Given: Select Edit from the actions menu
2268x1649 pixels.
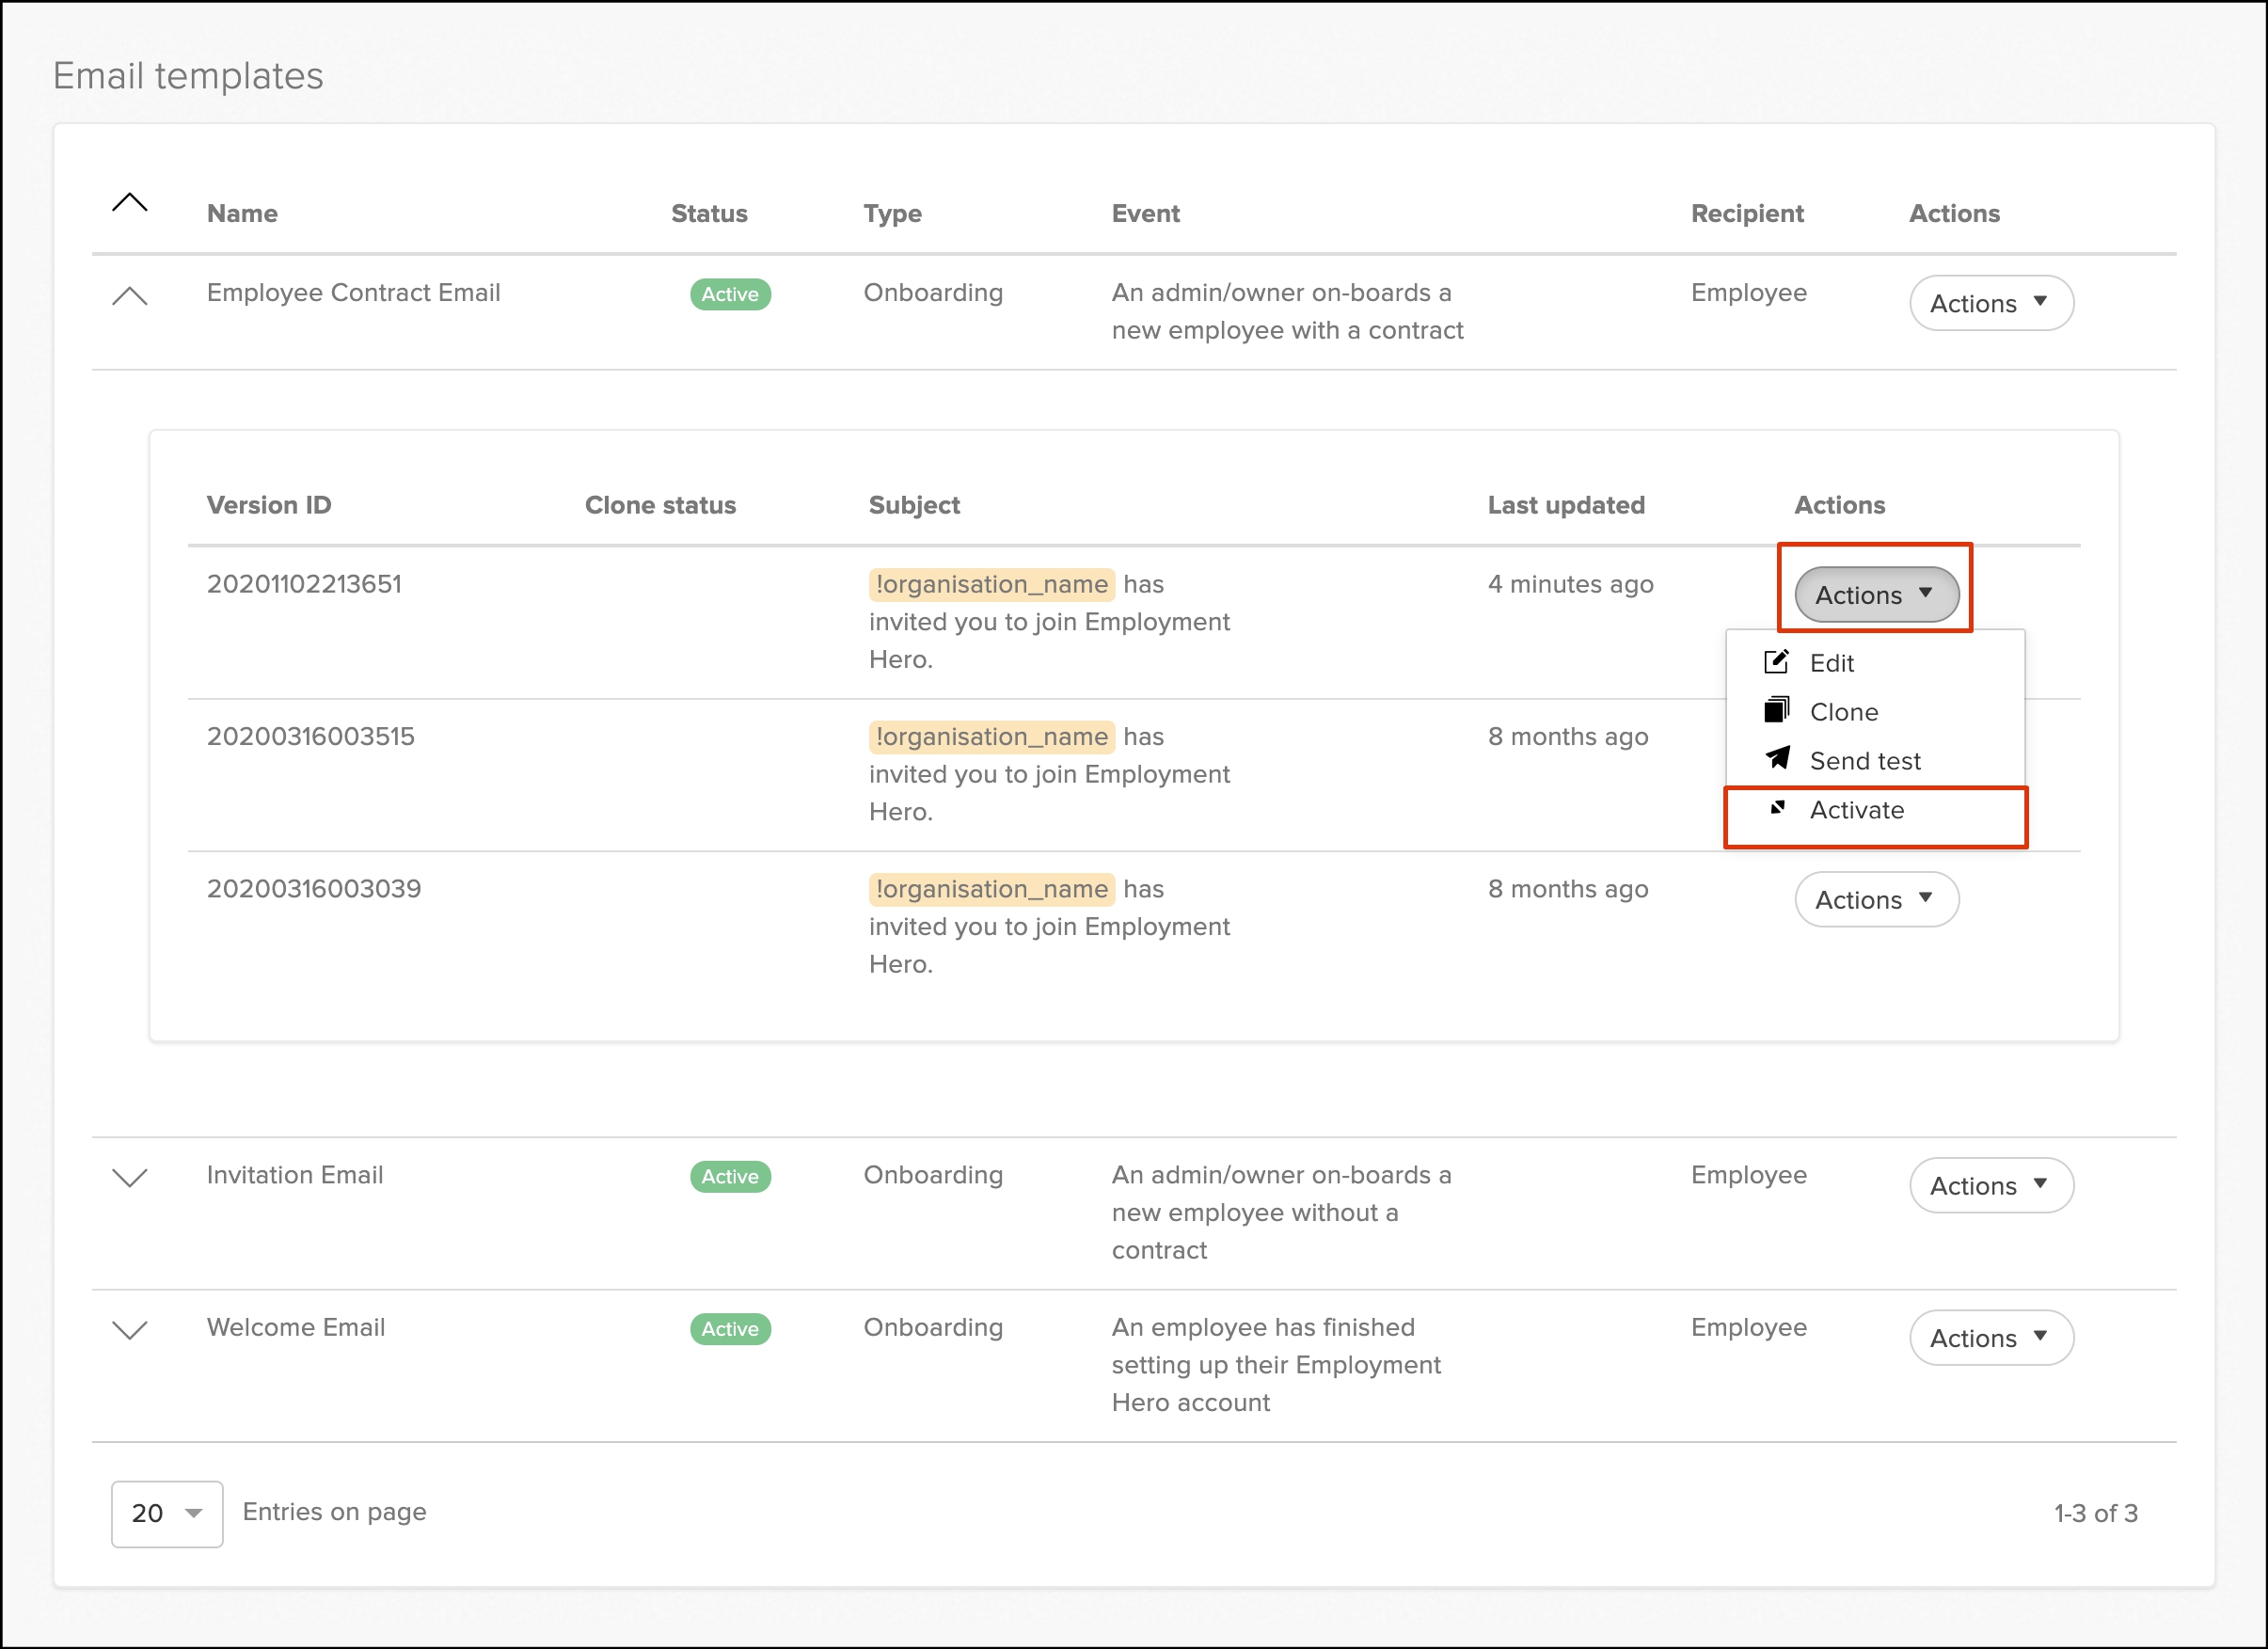Looking at the screenshot, I should [x=1831, y=663].
